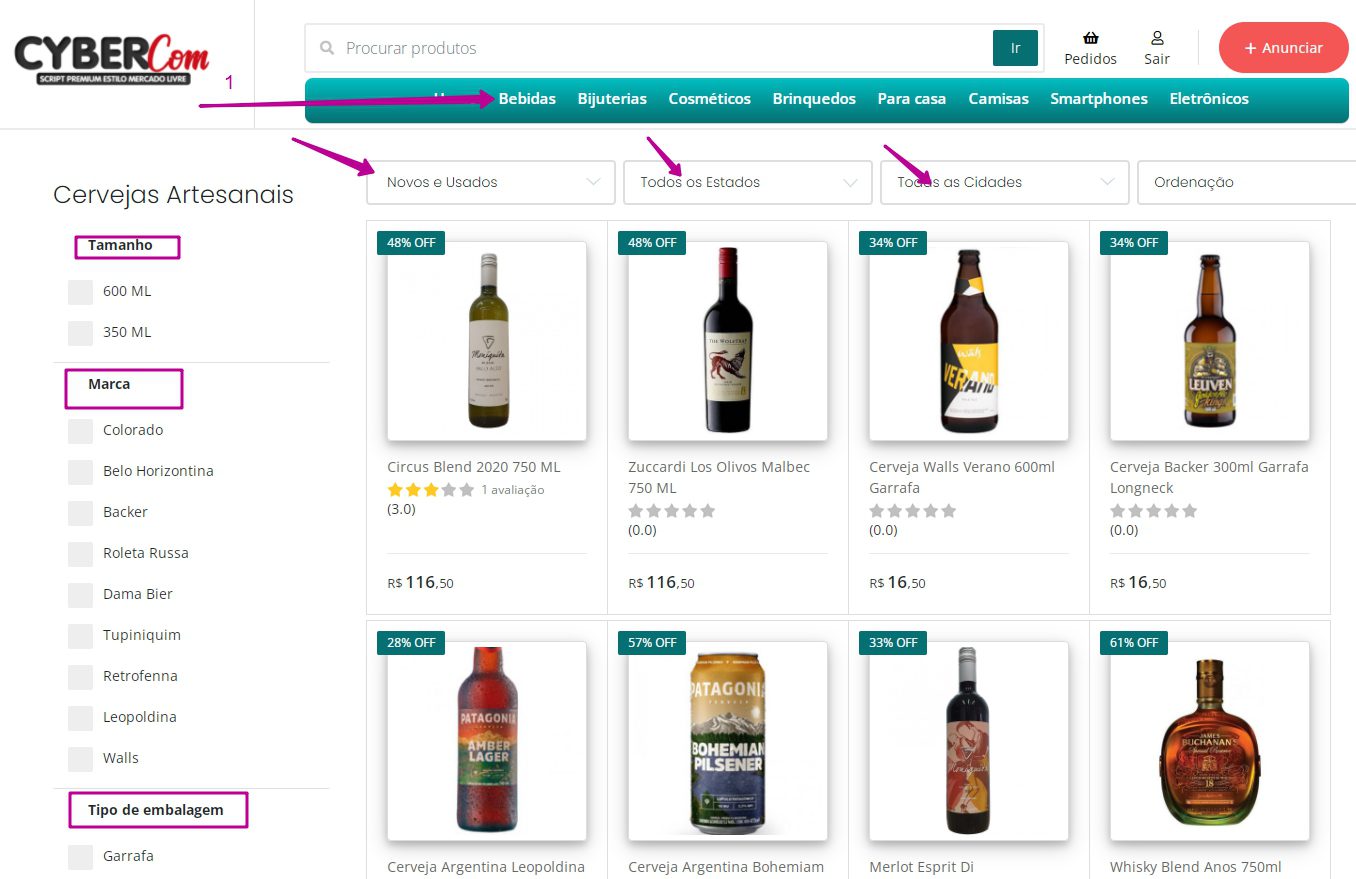1356x879 pixels.
Task: Open Cerveja Walls Verano bottle image
Action: [x=969, y=341]
